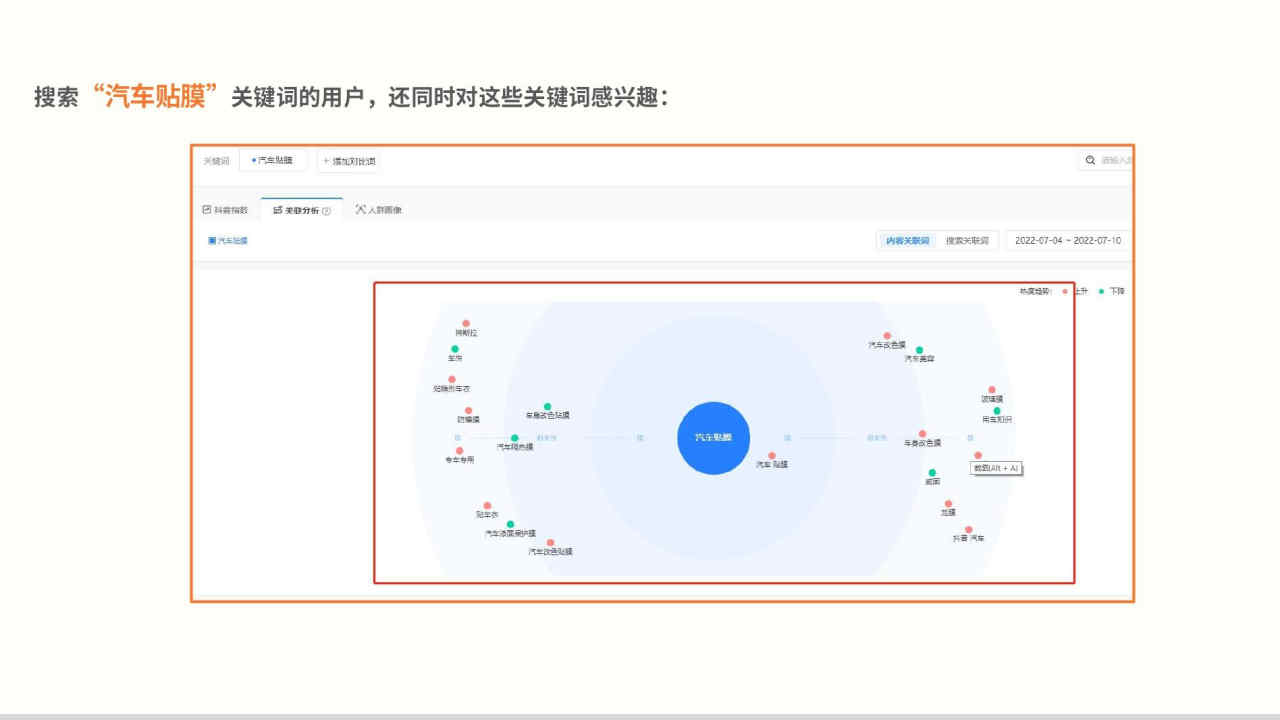Click the 关键词 label

pyautogui.click(x=216, y=160)
